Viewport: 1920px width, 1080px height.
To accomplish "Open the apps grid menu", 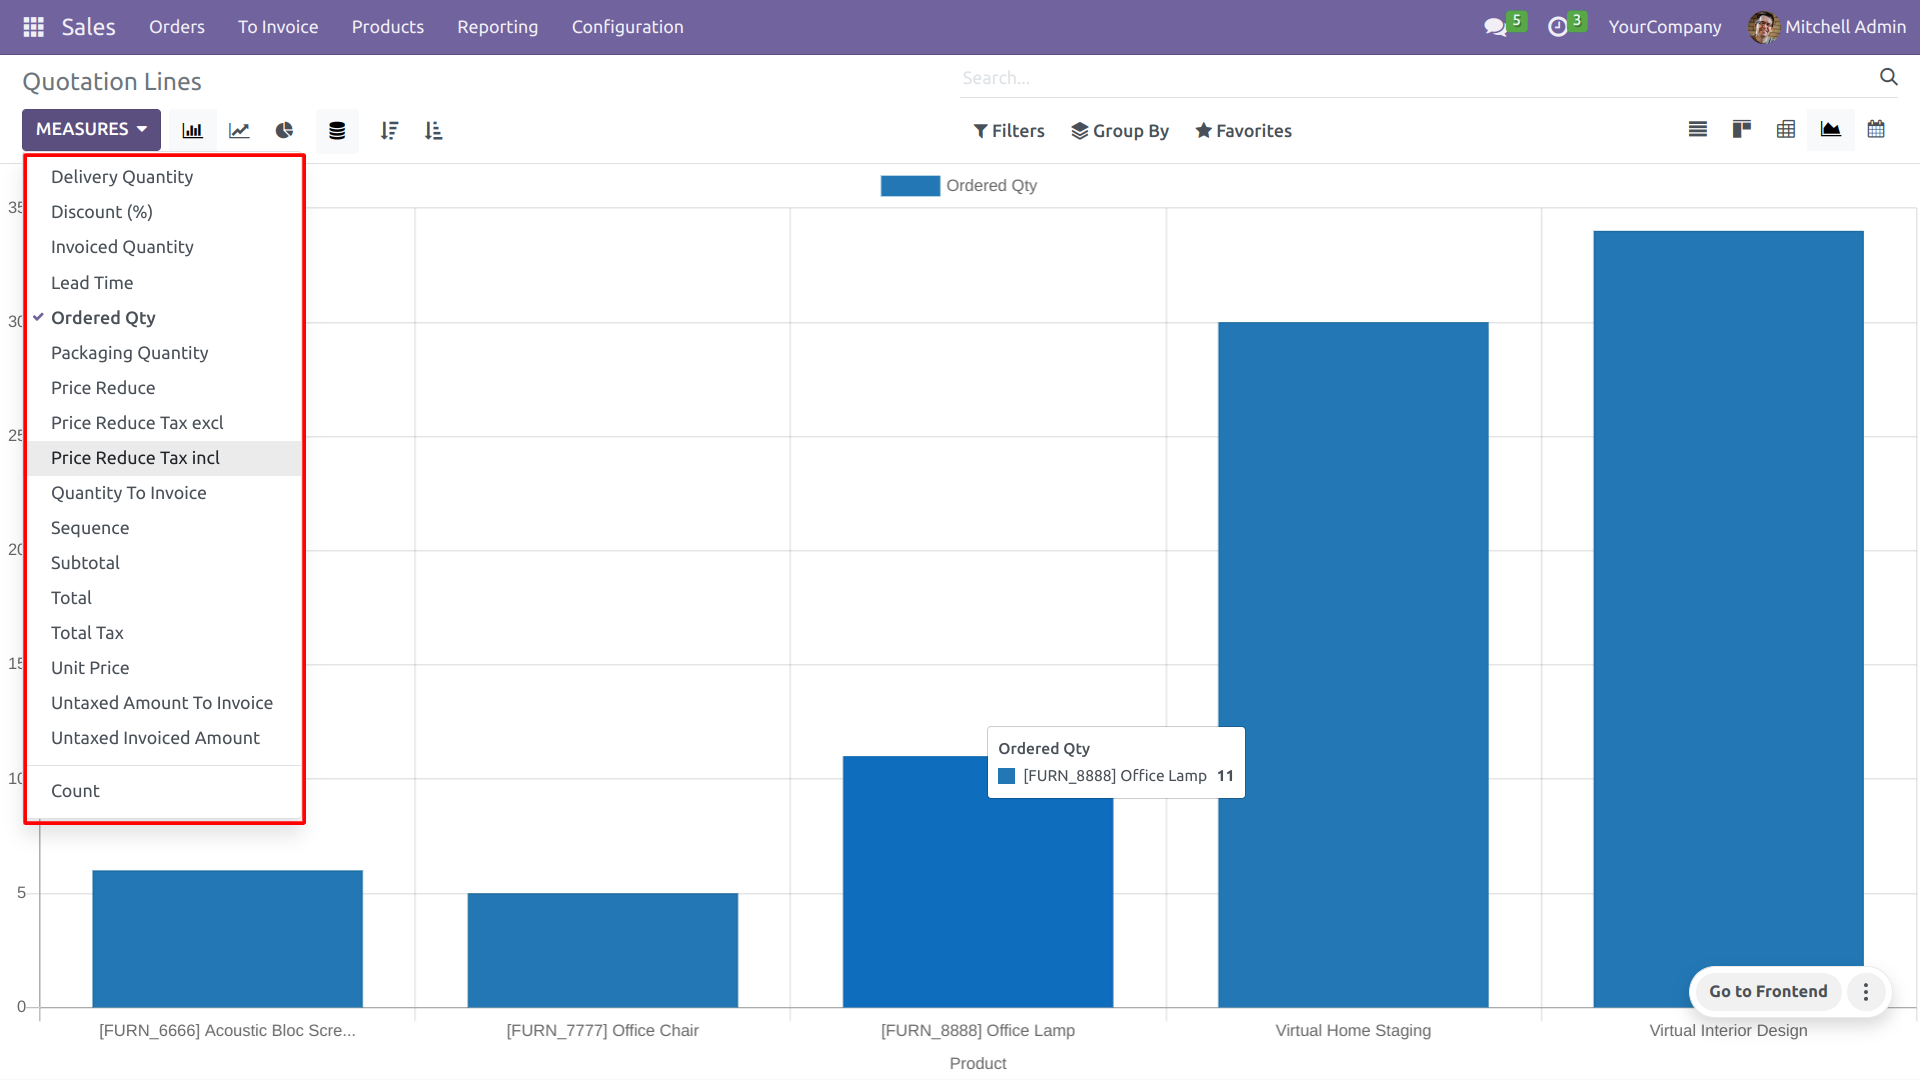I will pos(33,27).
